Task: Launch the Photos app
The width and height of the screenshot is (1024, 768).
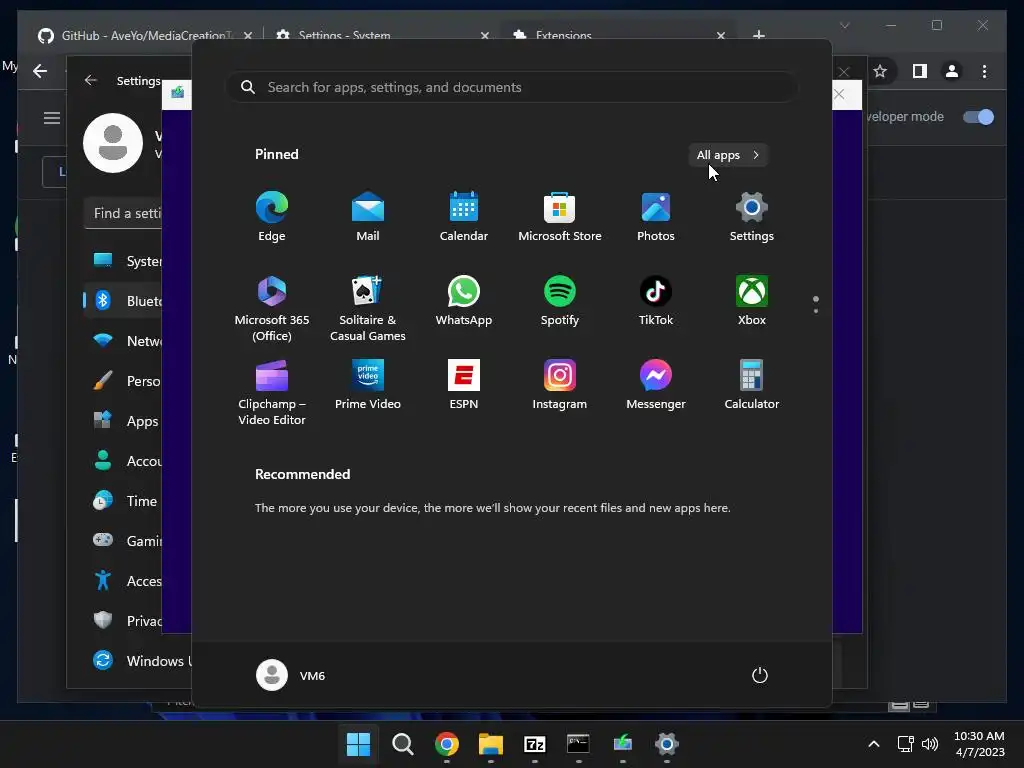Action: [x=656, y=217]
